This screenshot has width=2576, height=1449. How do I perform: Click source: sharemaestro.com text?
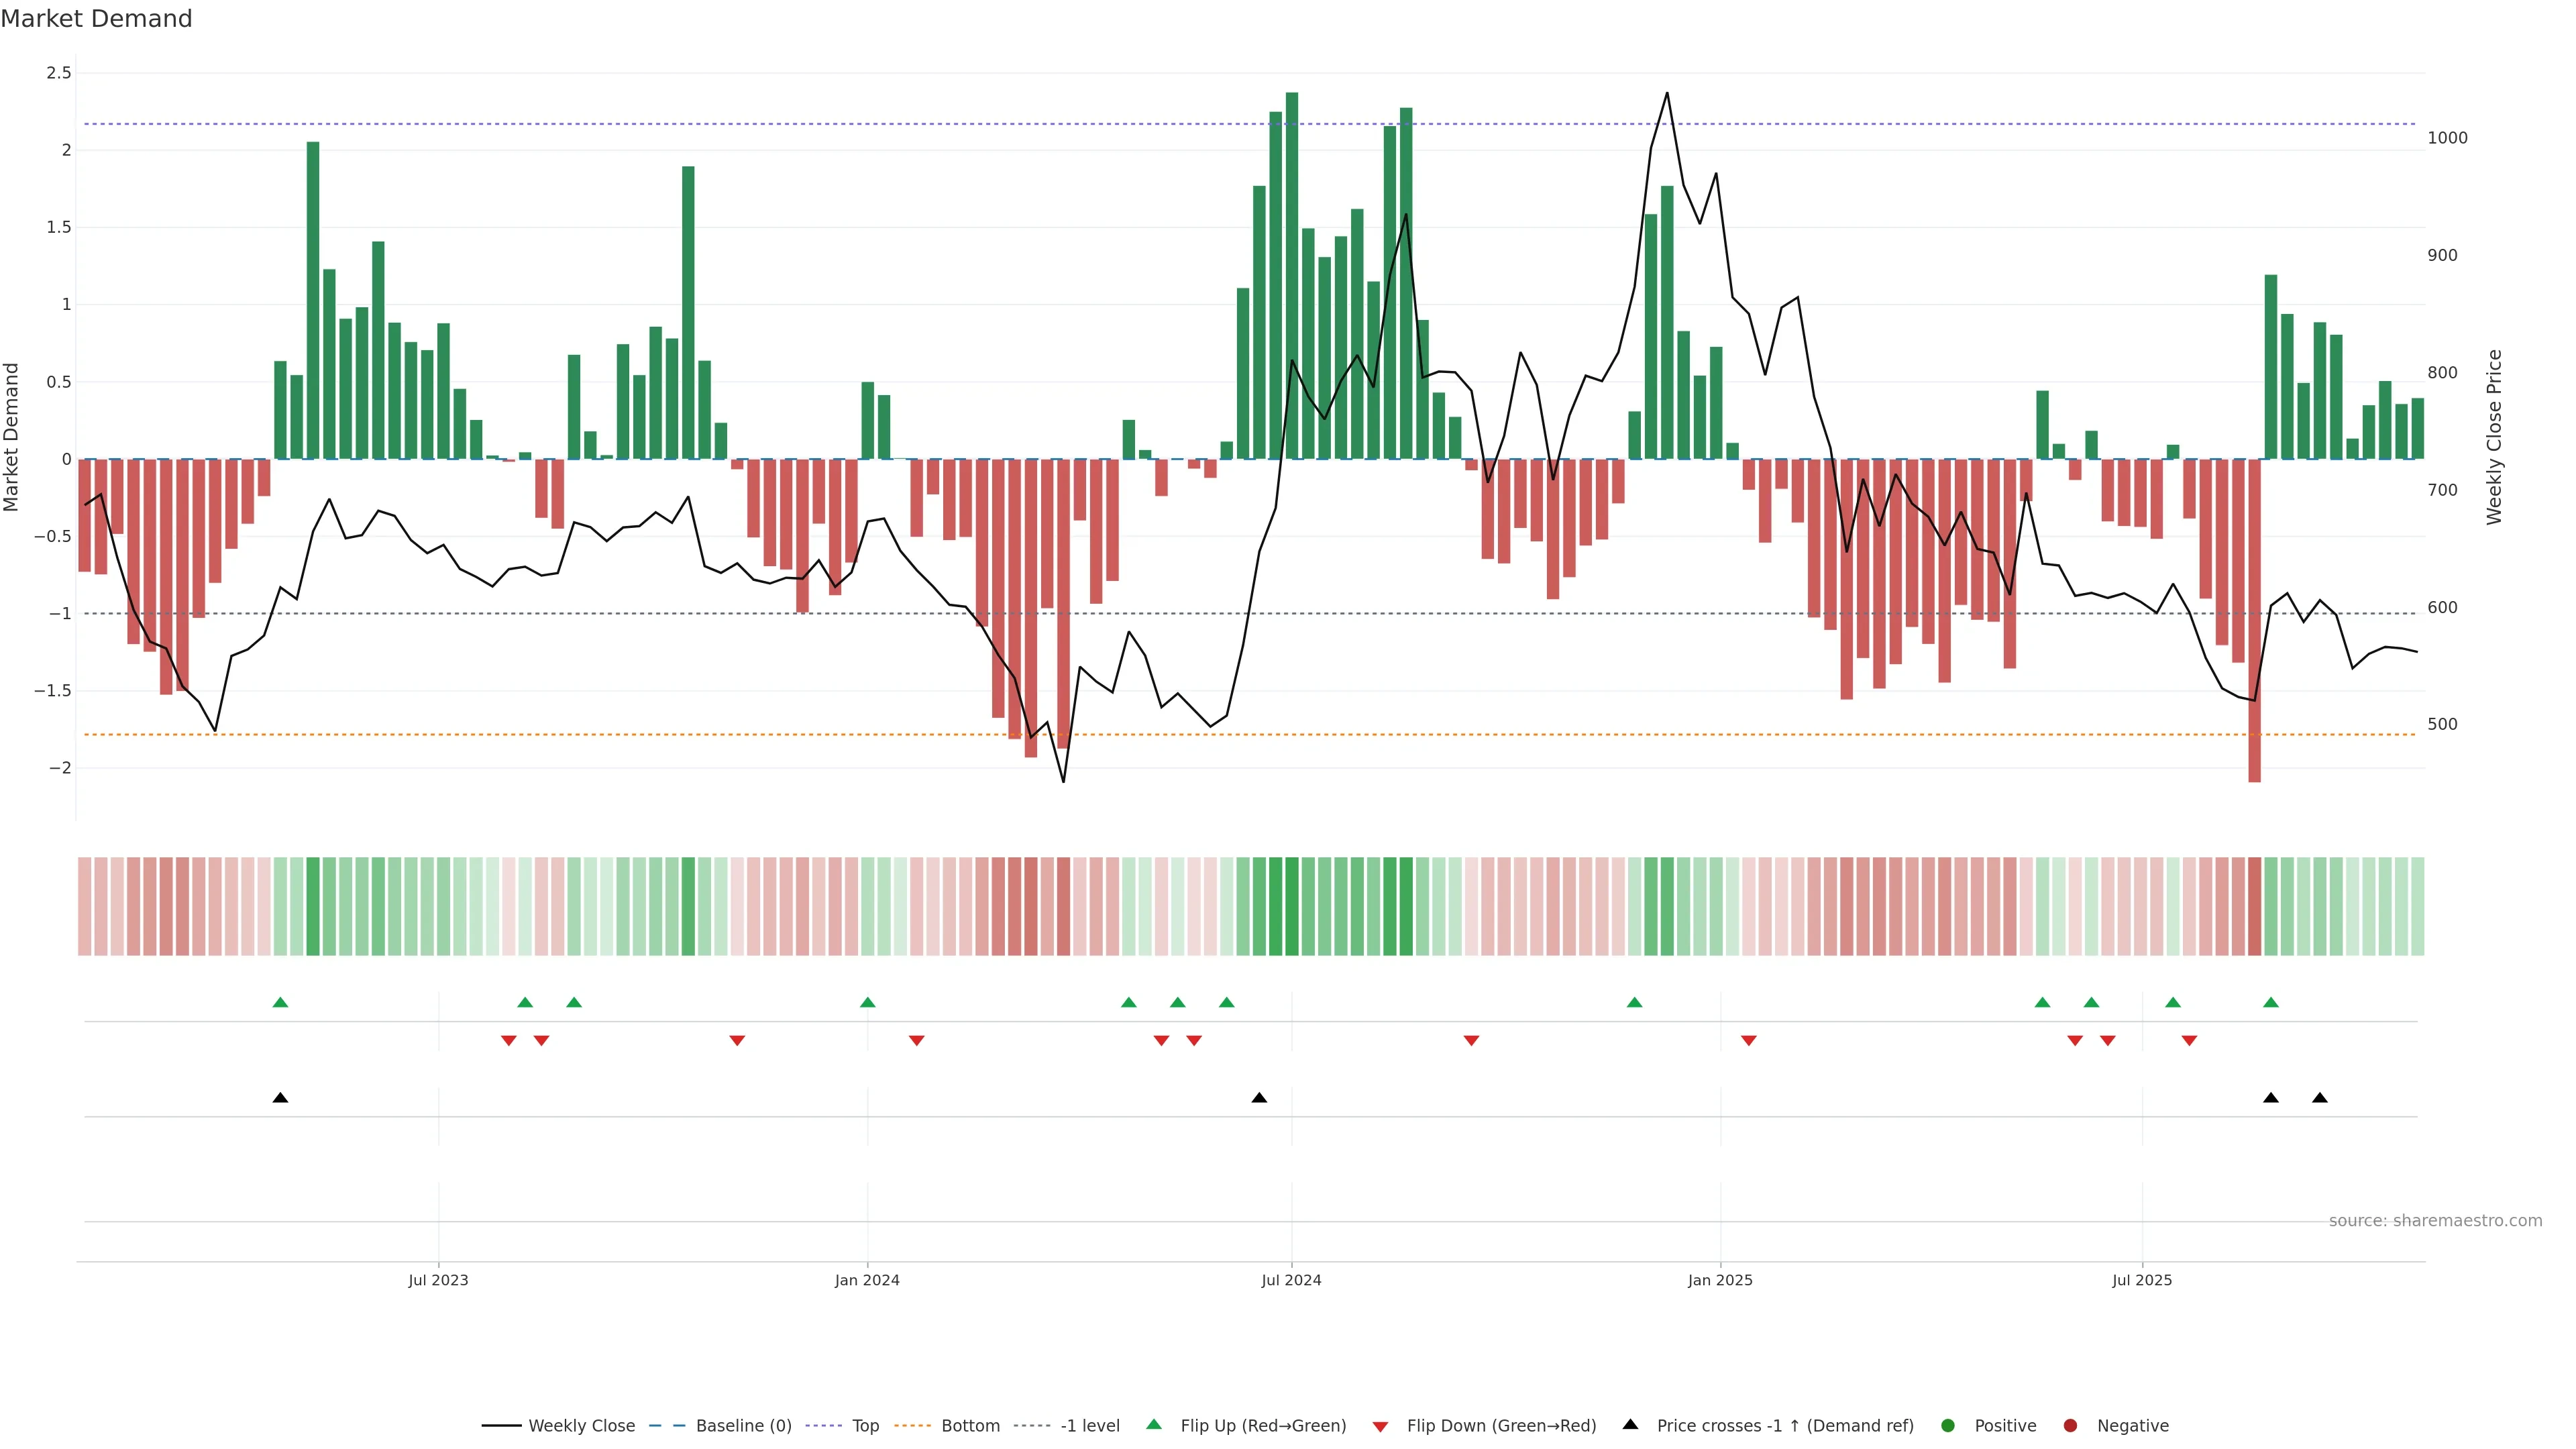pos(2435,1221)
